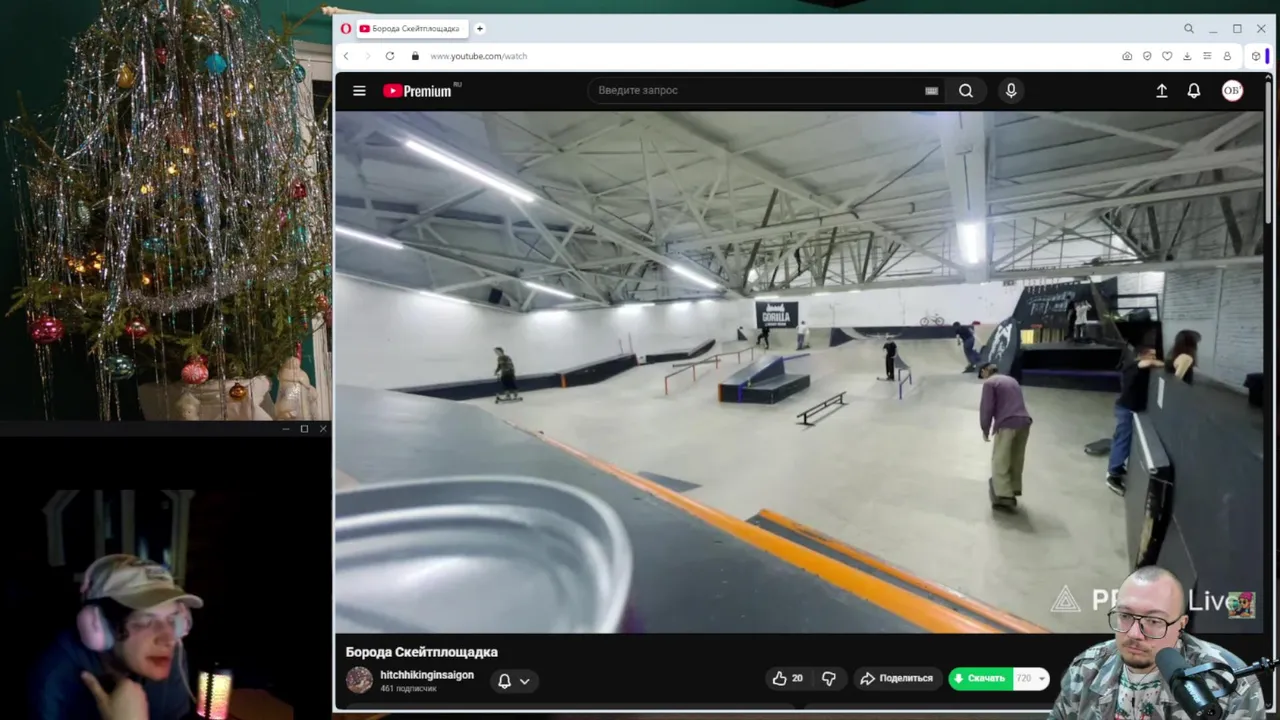Open YouTube hamburger guide menu
Viewport: 1280px width, 720px height.
coord(359,90)
